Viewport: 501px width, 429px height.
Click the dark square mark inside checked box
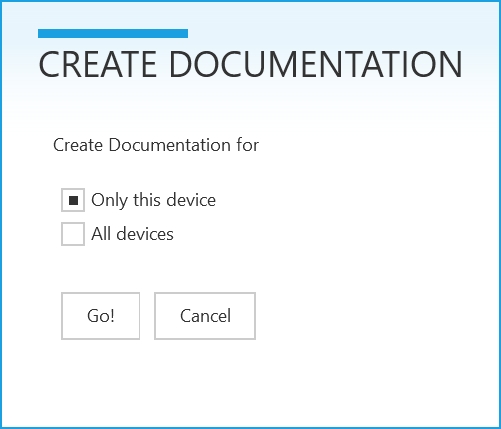pyautogui.click(x=73, y=200)
